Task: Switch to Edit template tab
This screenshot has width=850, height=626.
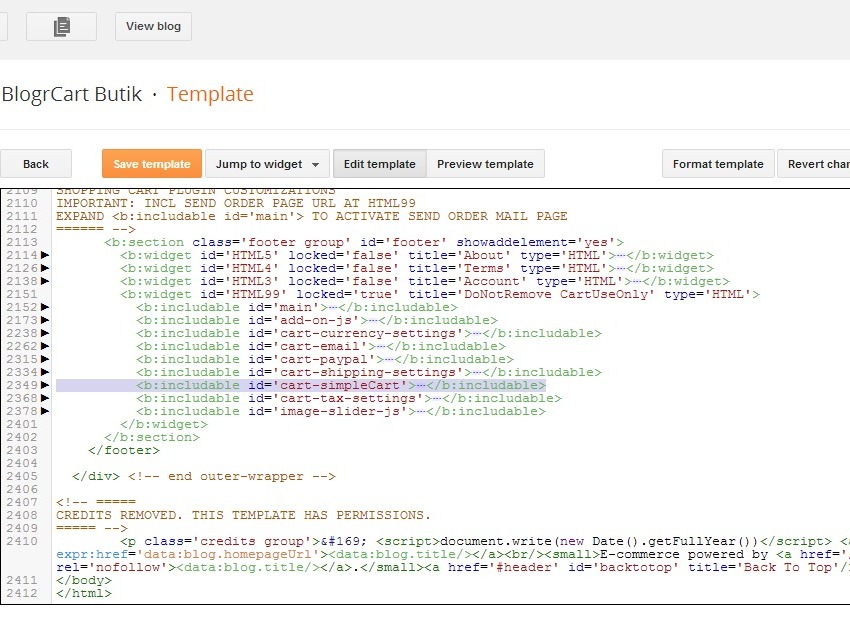Action: (x=379, y=164)
